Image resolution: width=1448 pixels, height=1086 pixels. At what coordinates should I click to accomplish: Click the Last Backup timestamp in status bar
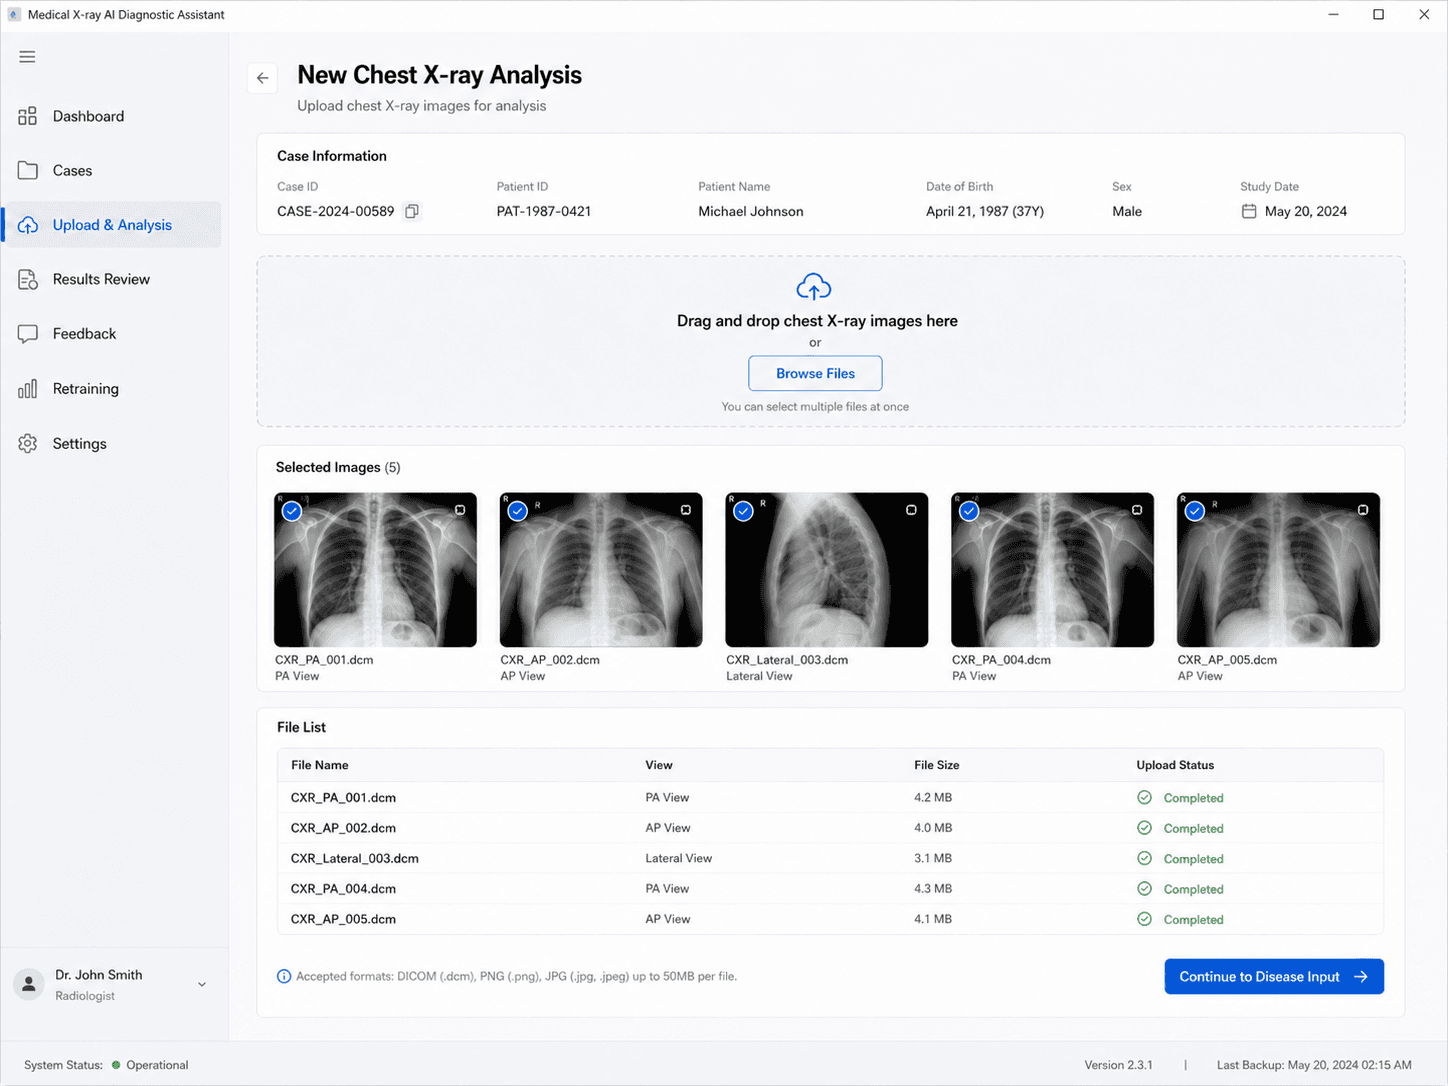coord(1314,1065)
